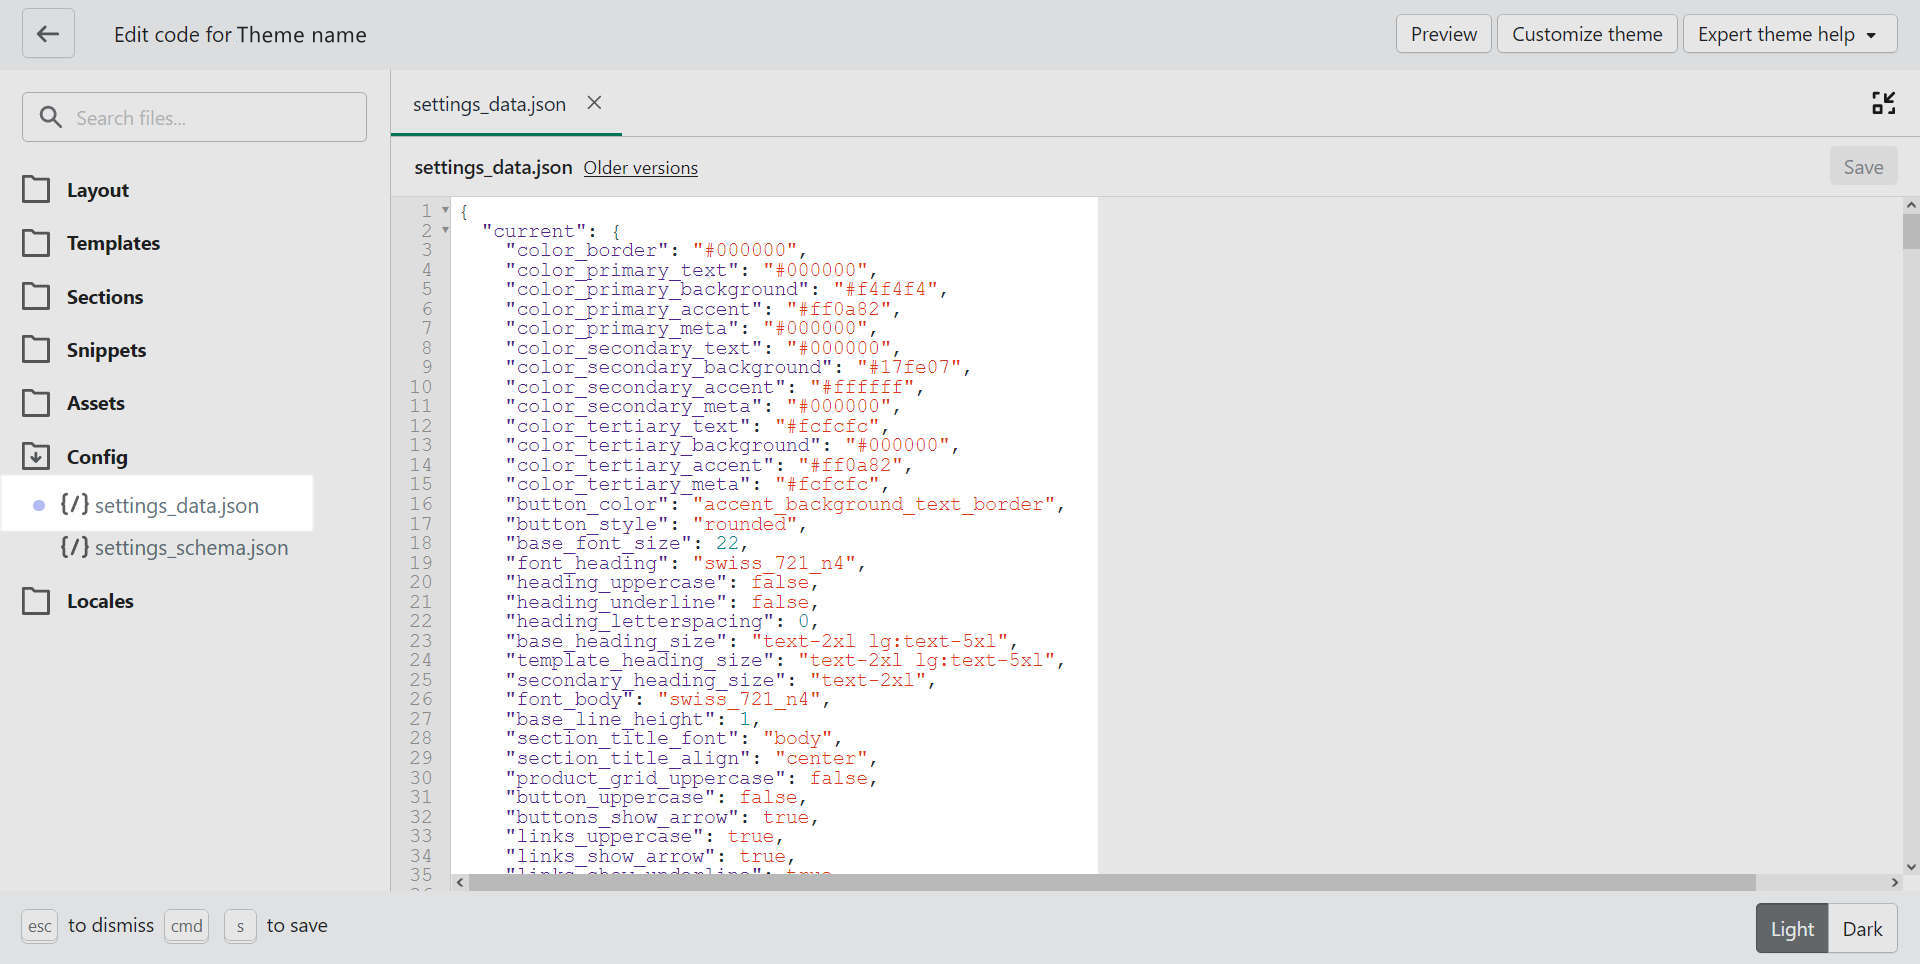Click the Templates folder icon
1920x964 pixels.
point(36,243)
